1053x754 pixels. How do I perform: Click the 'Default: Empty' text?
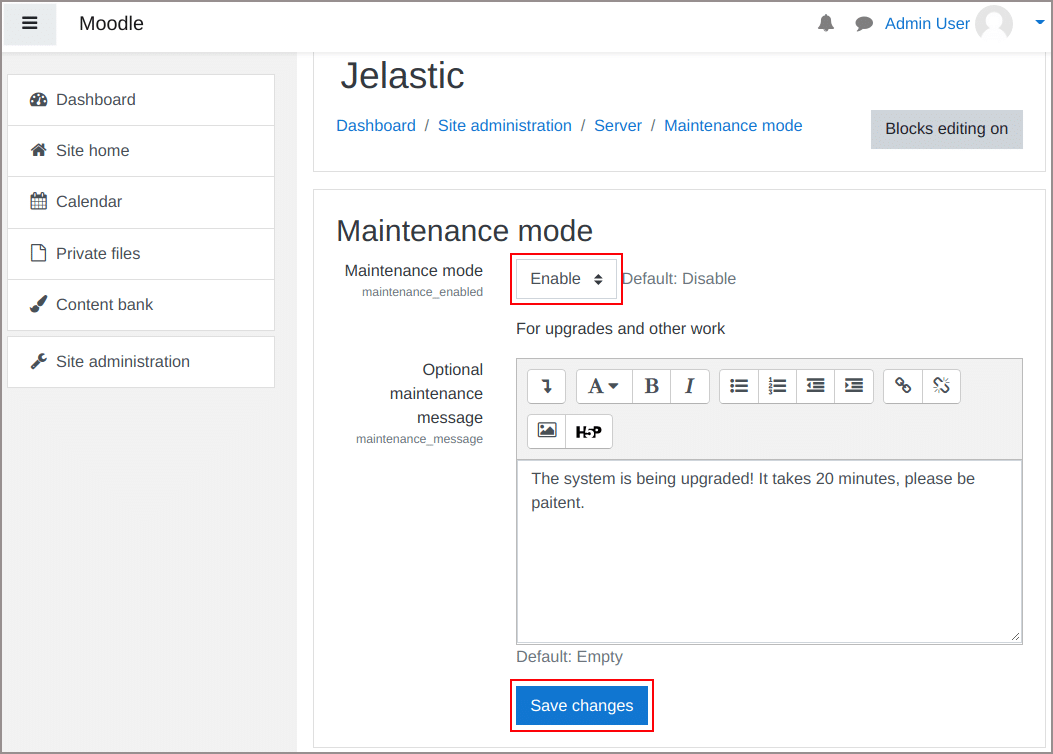[569, 657]
